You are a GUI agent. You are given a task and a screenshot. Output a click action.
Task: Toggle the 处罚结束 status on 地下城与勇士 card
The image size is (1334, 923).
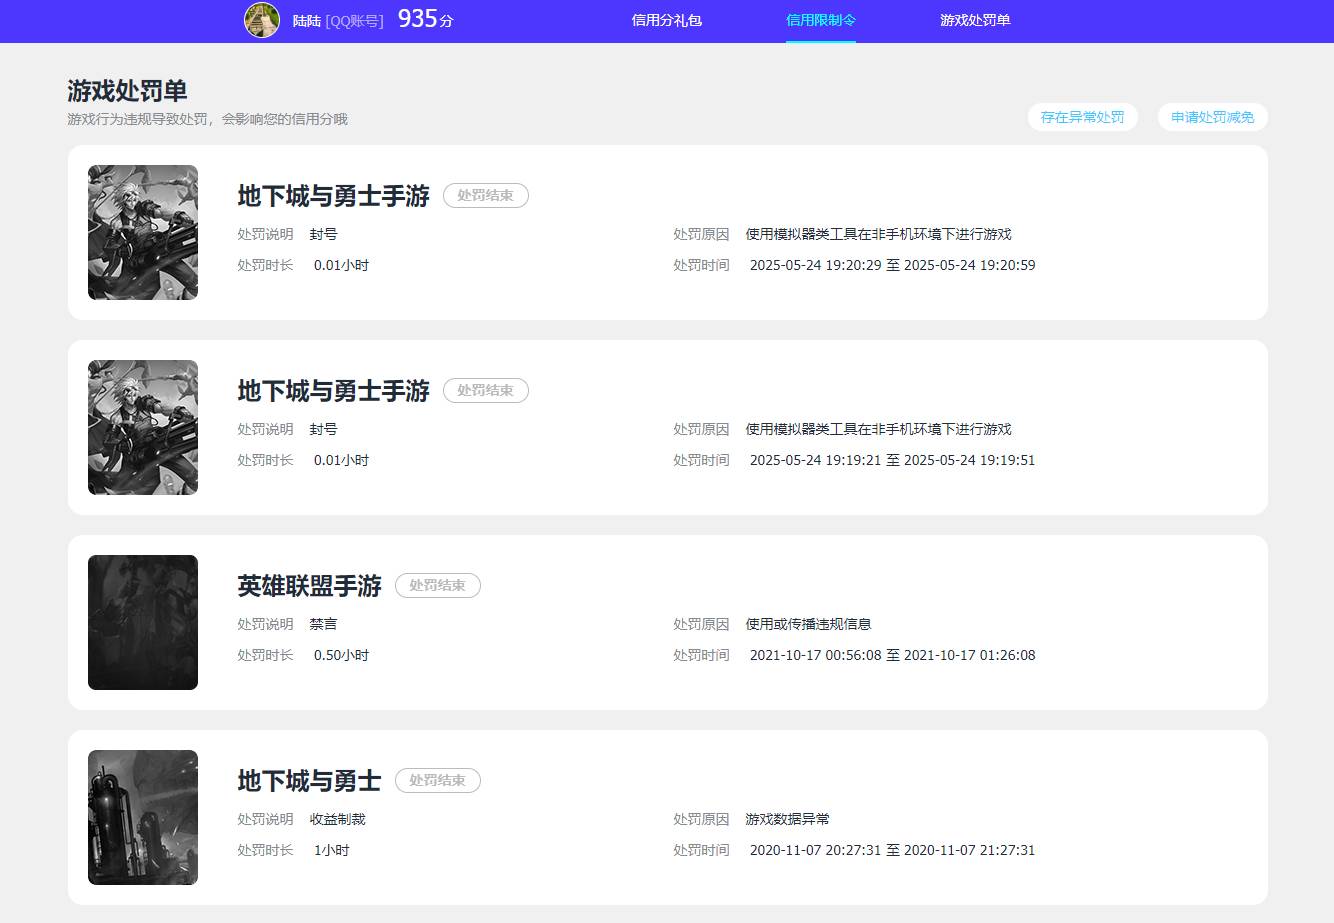point(438,781)
